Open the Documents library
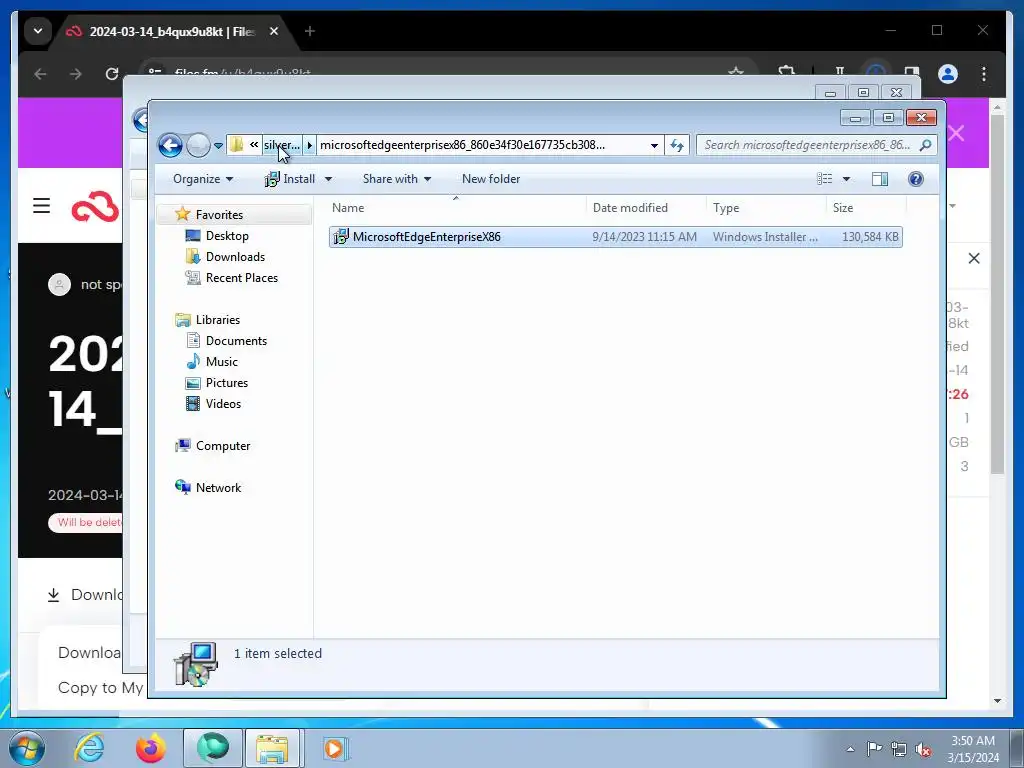 pyautogui.click(x=236, y=341)
